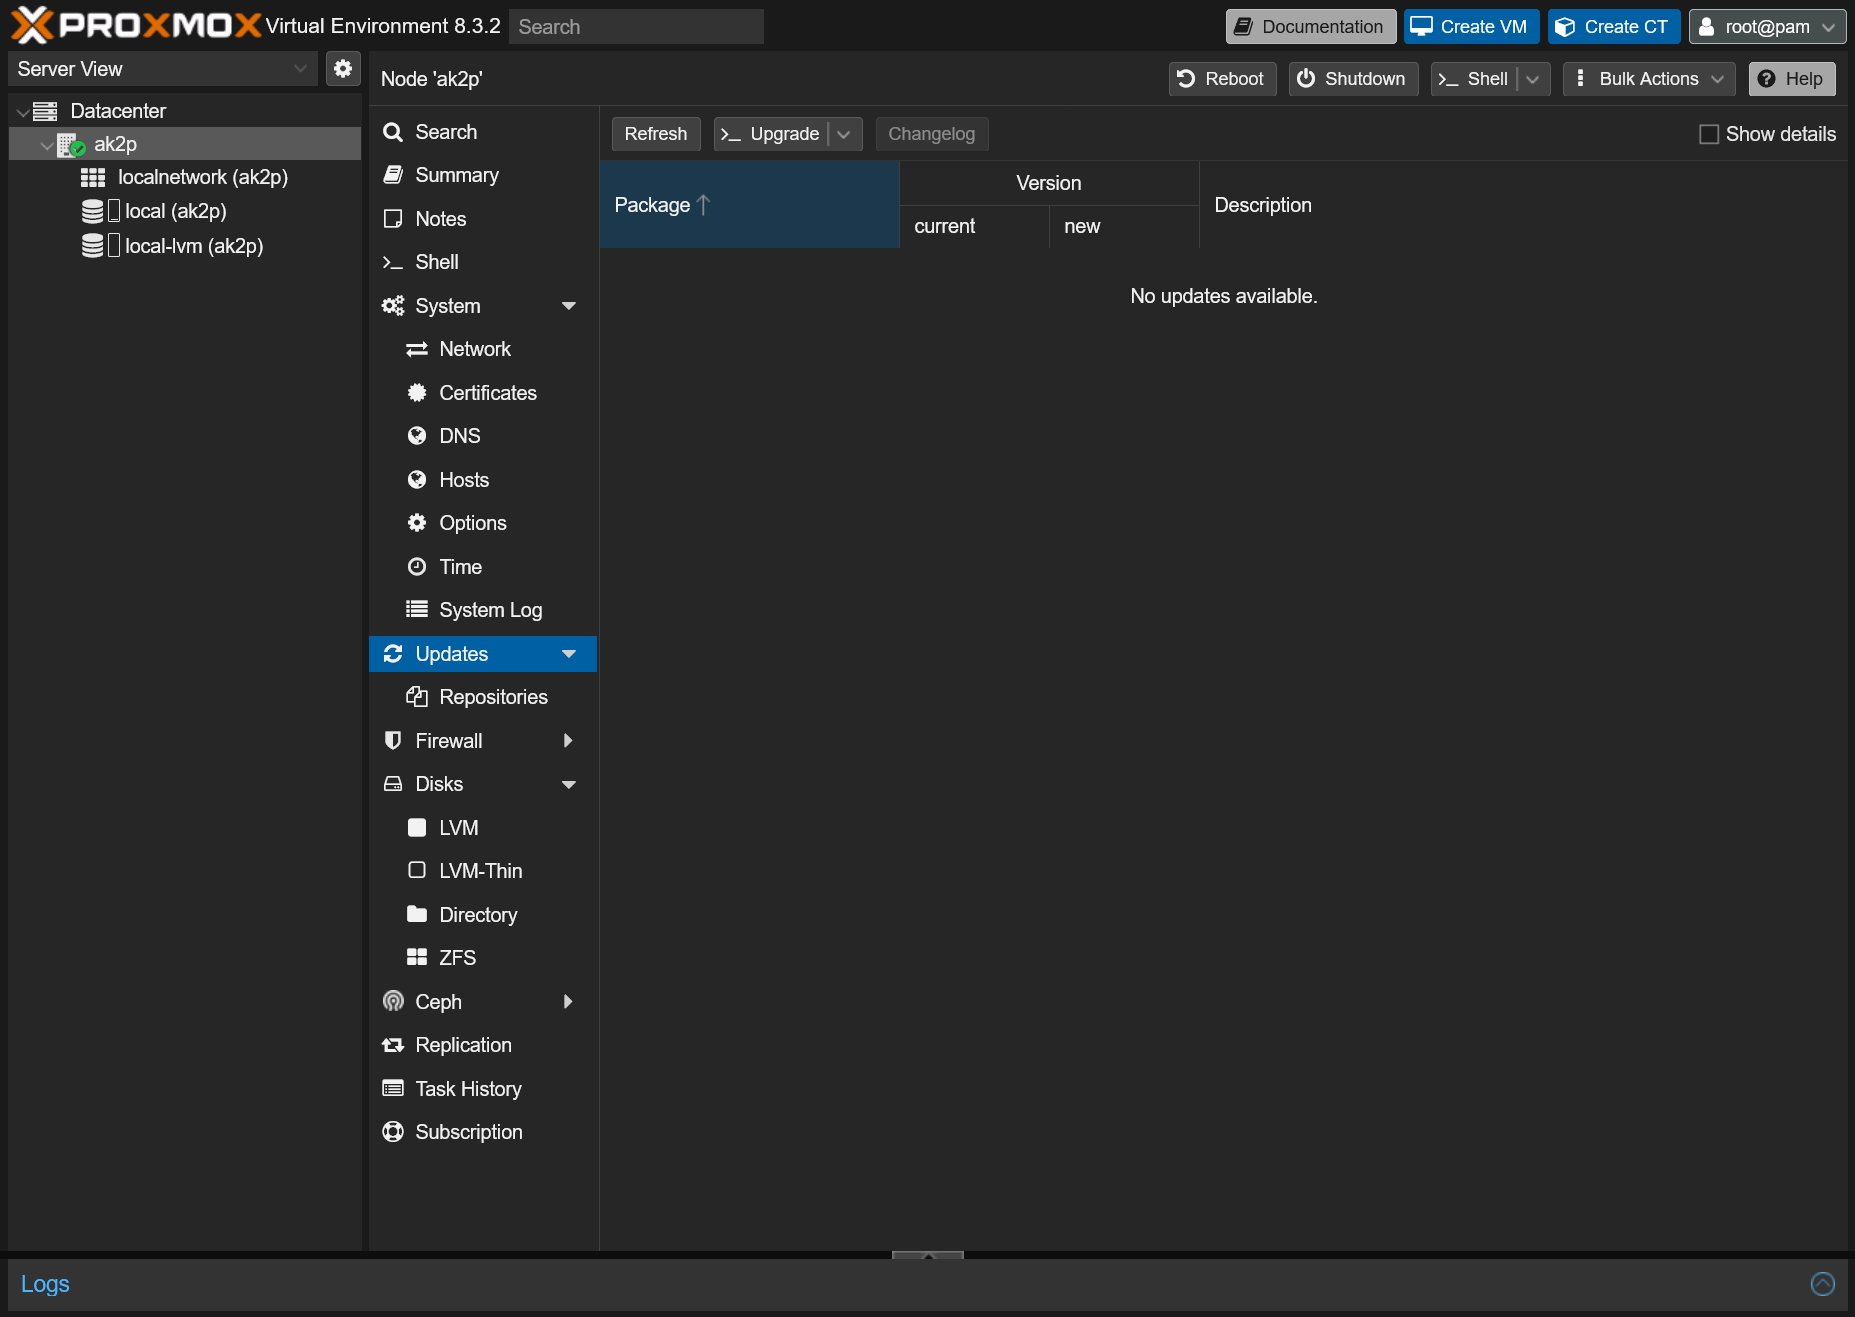1855x1317 pixels.
Task: Click the Shell prompt icon in node menu
Action: click(393, 262)
